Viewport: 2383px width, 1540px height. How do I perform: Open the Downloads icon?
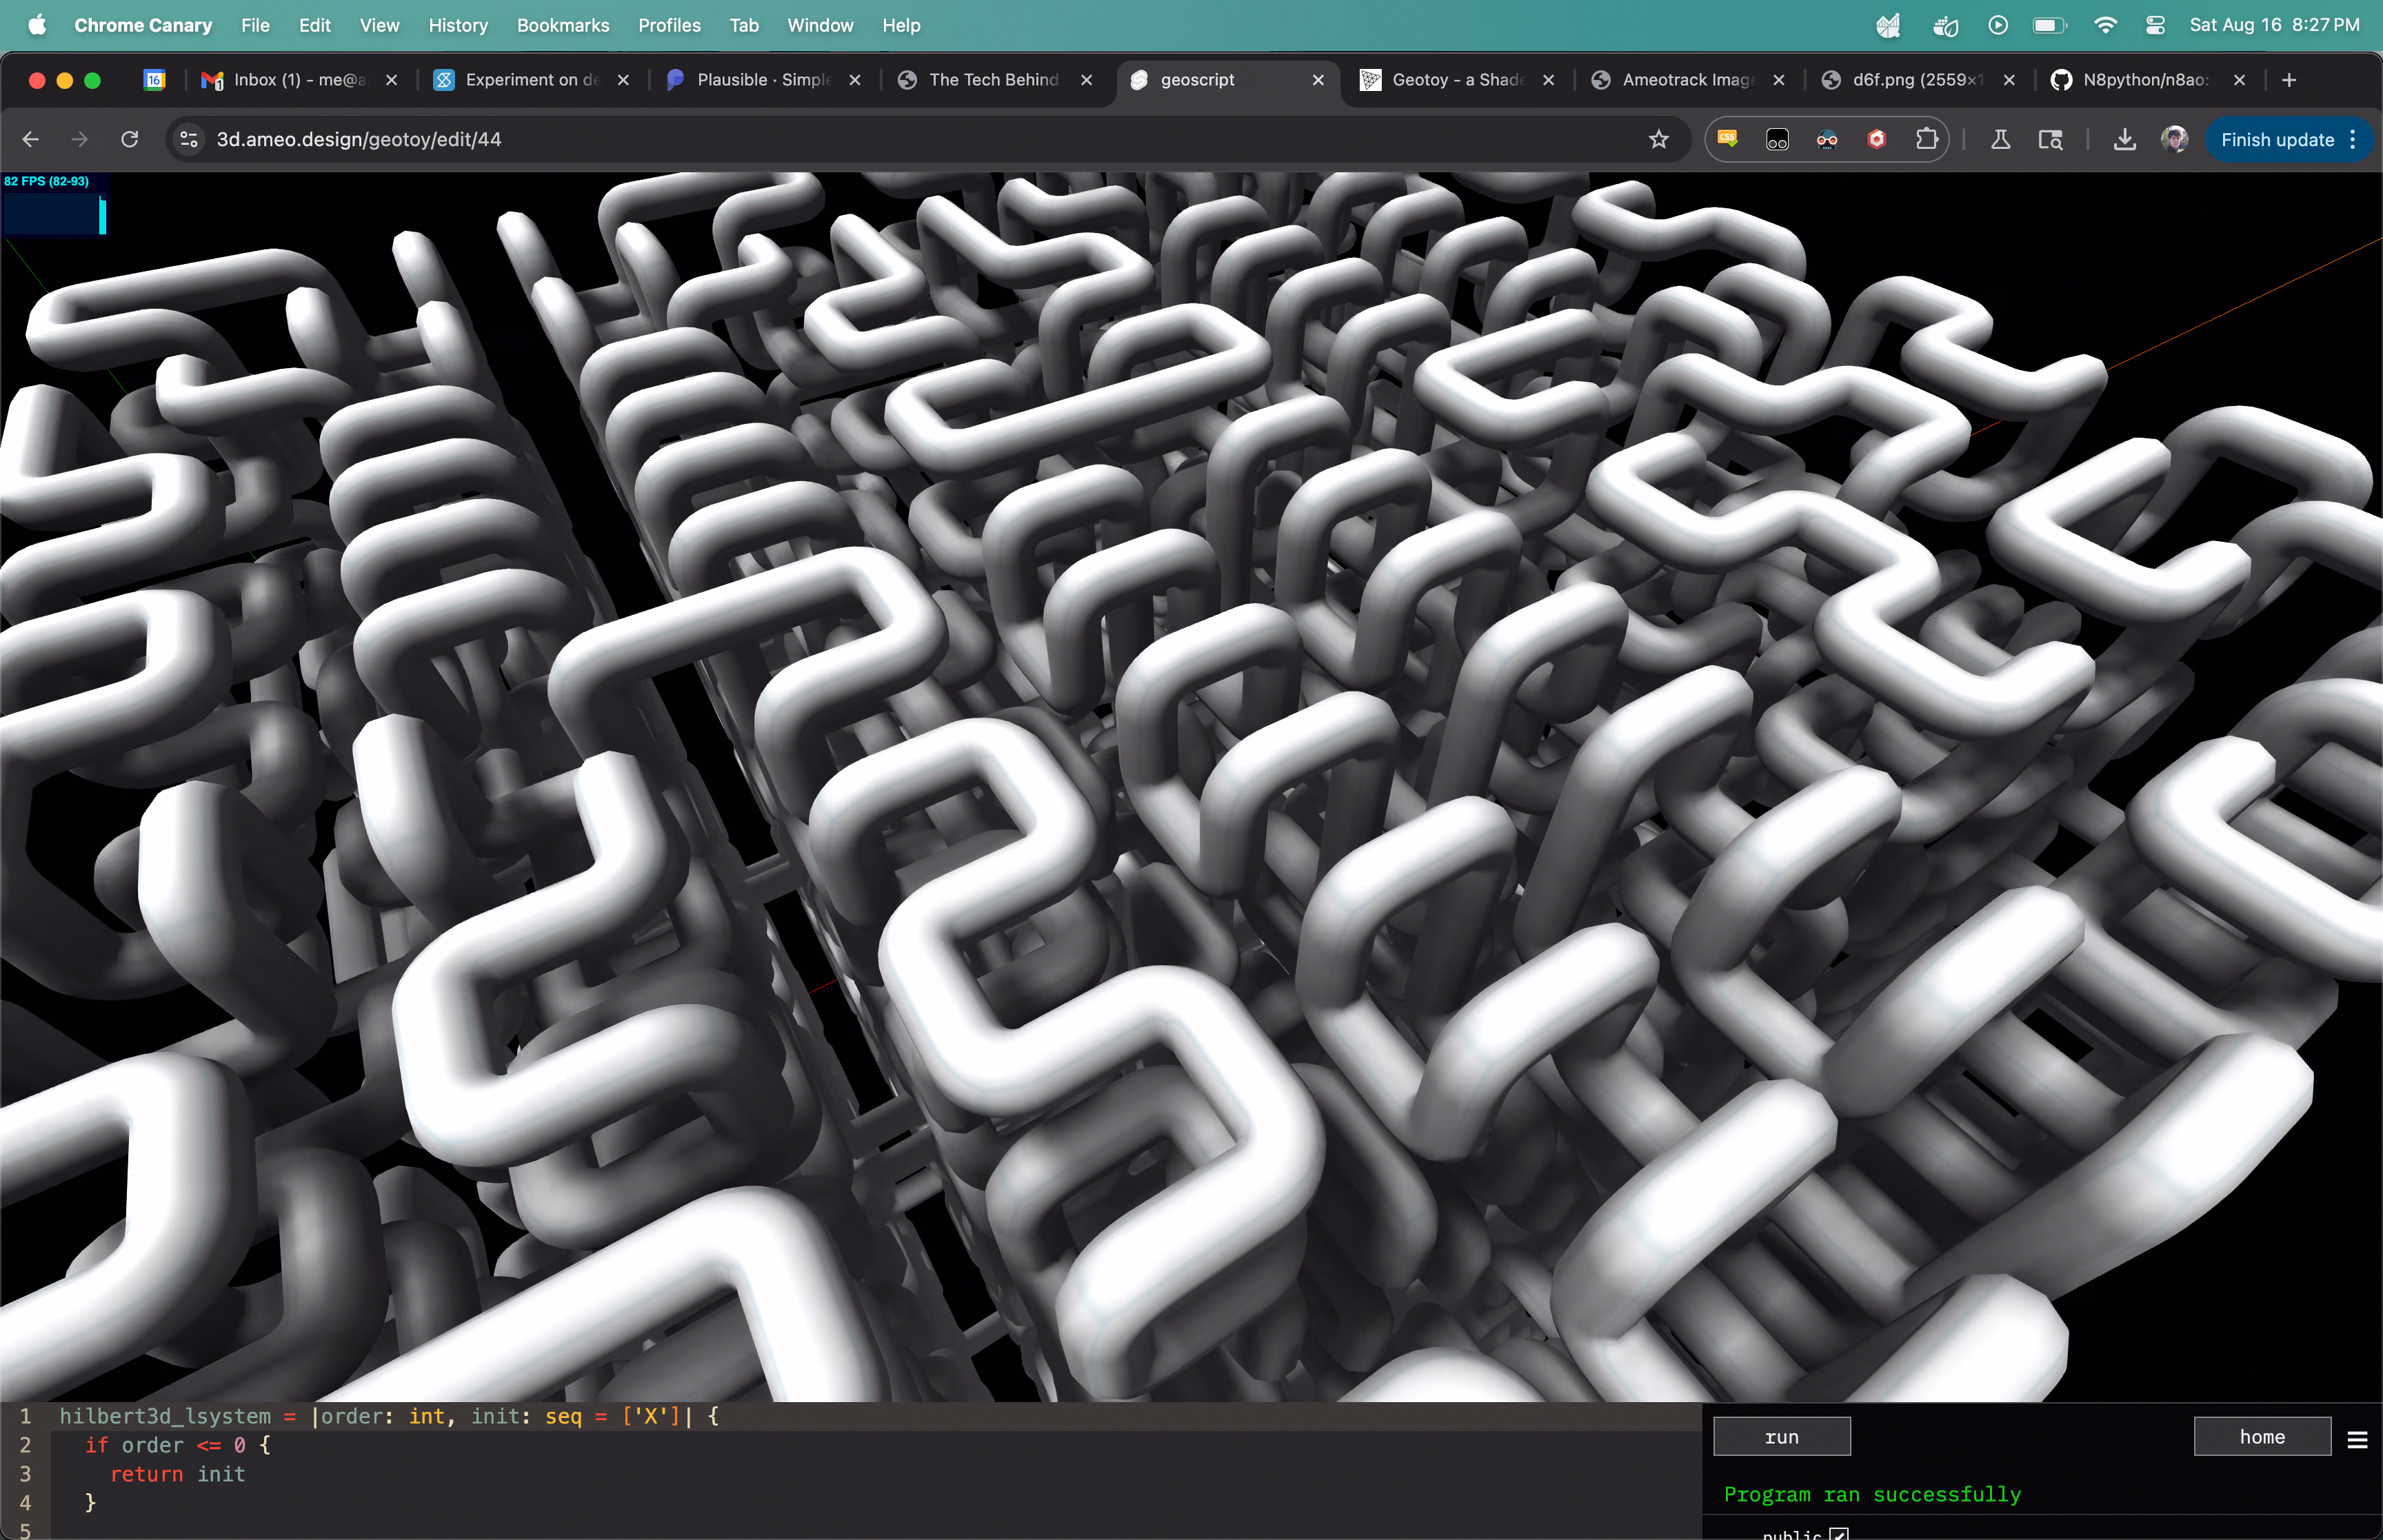[2124, 139]
